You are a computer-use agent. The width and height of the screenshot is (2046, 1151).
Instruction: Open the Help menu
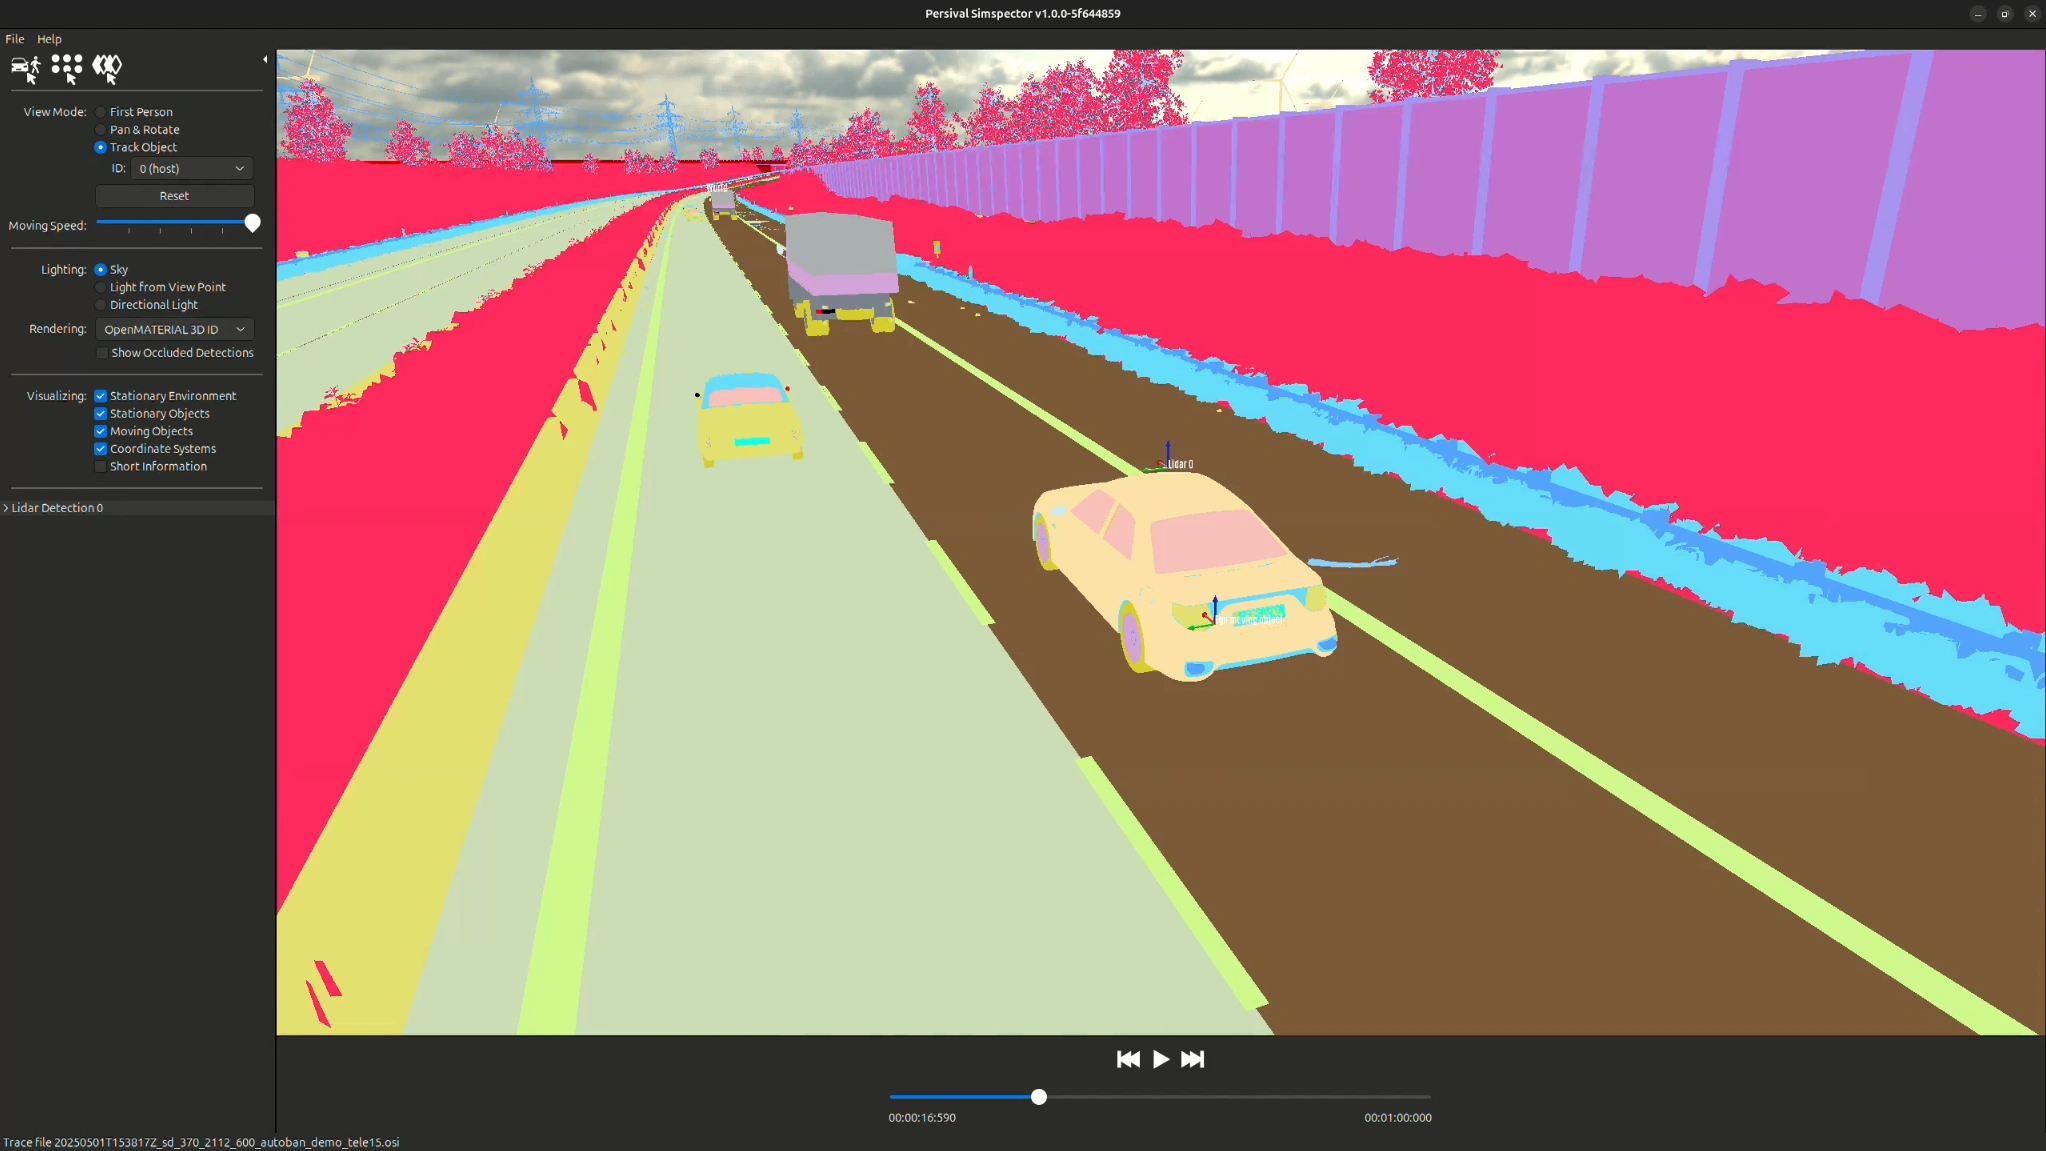click(49, 39)
